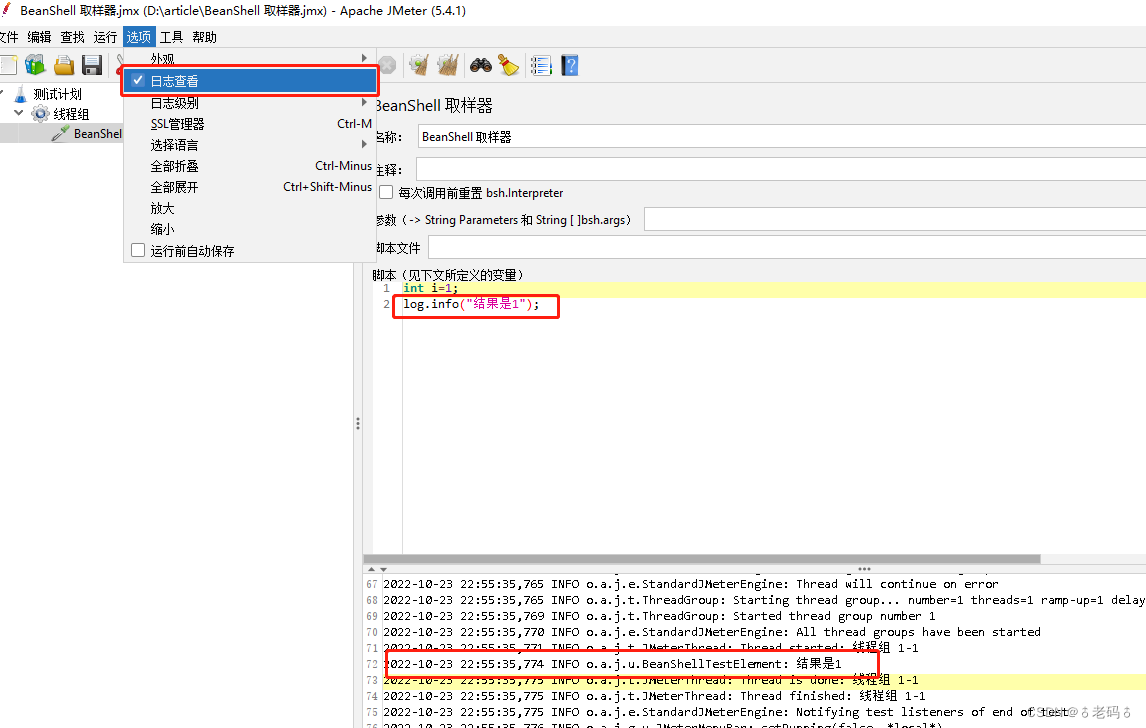The width and height of the screenshot is (1146, 728).
Task: Open the Help book icon
Action: click(569, 64)
